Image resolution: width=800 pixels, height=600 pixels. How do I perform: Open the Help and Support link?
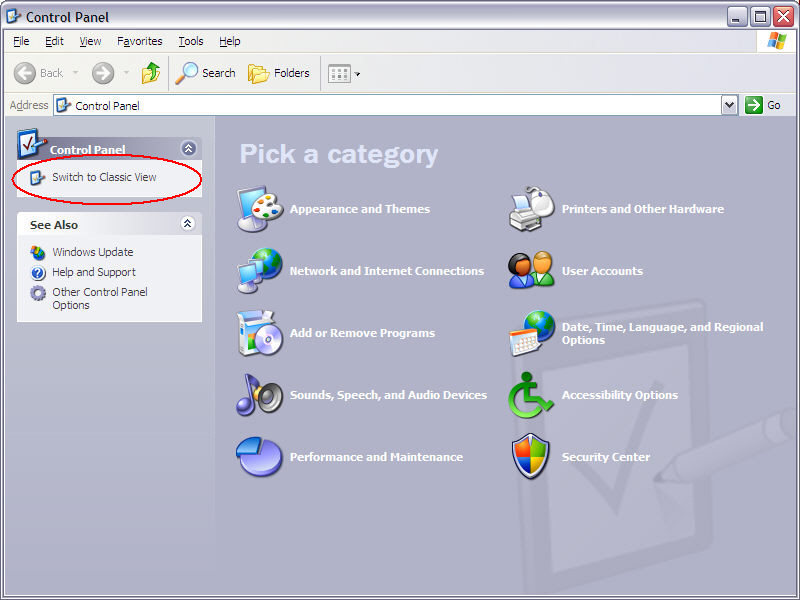pyautogui.click(x=94, y=272)
